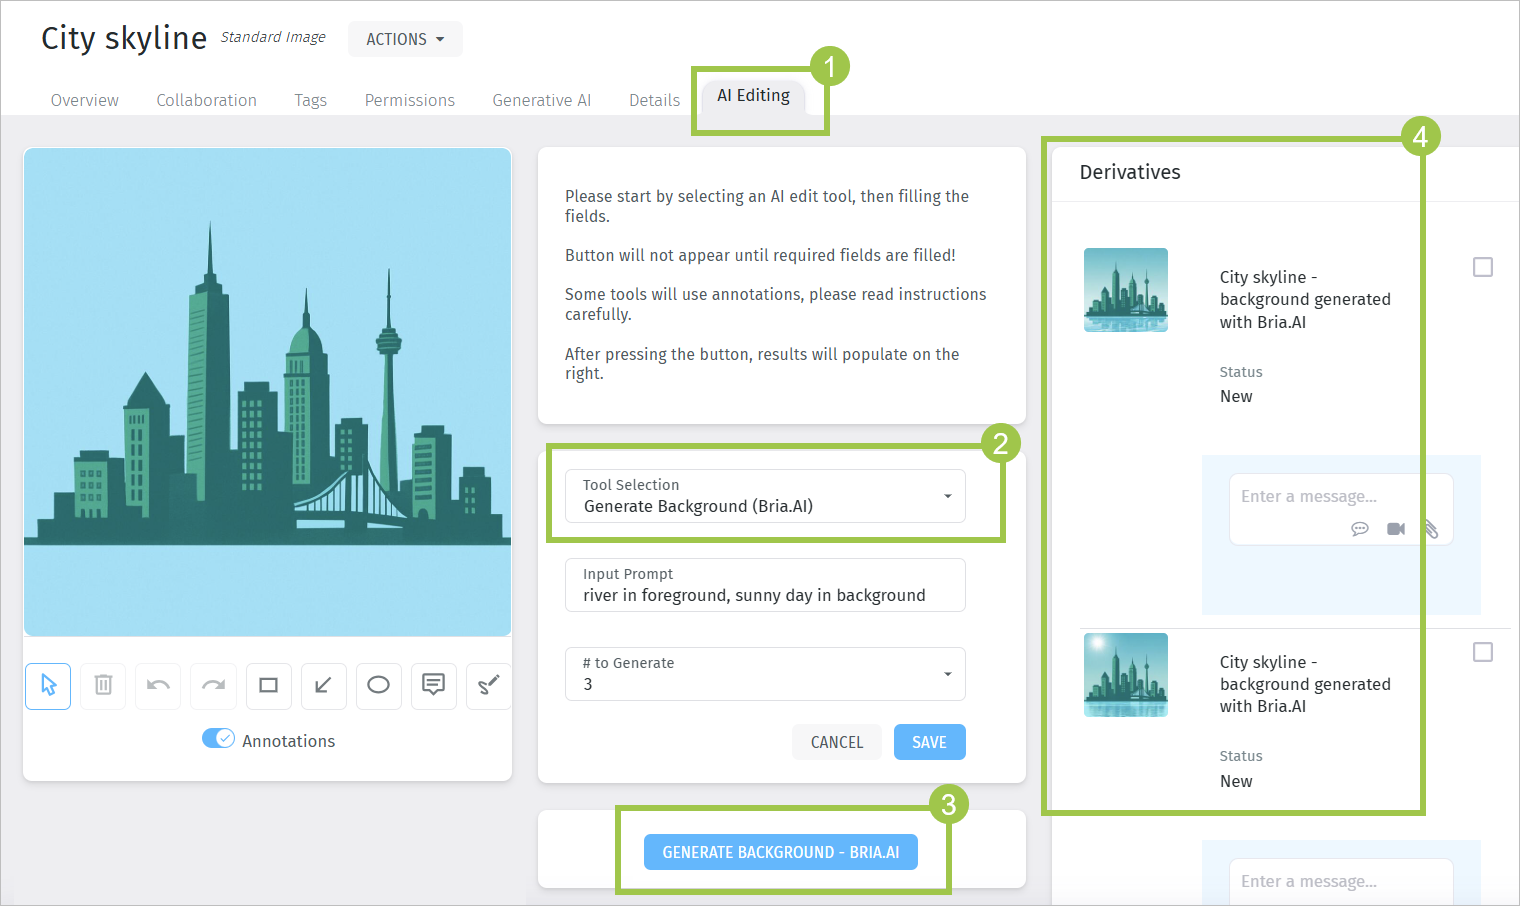Open the first derivative thumbnail
This screenshot has height=906, width=1520.
[x=1126, y=290]
